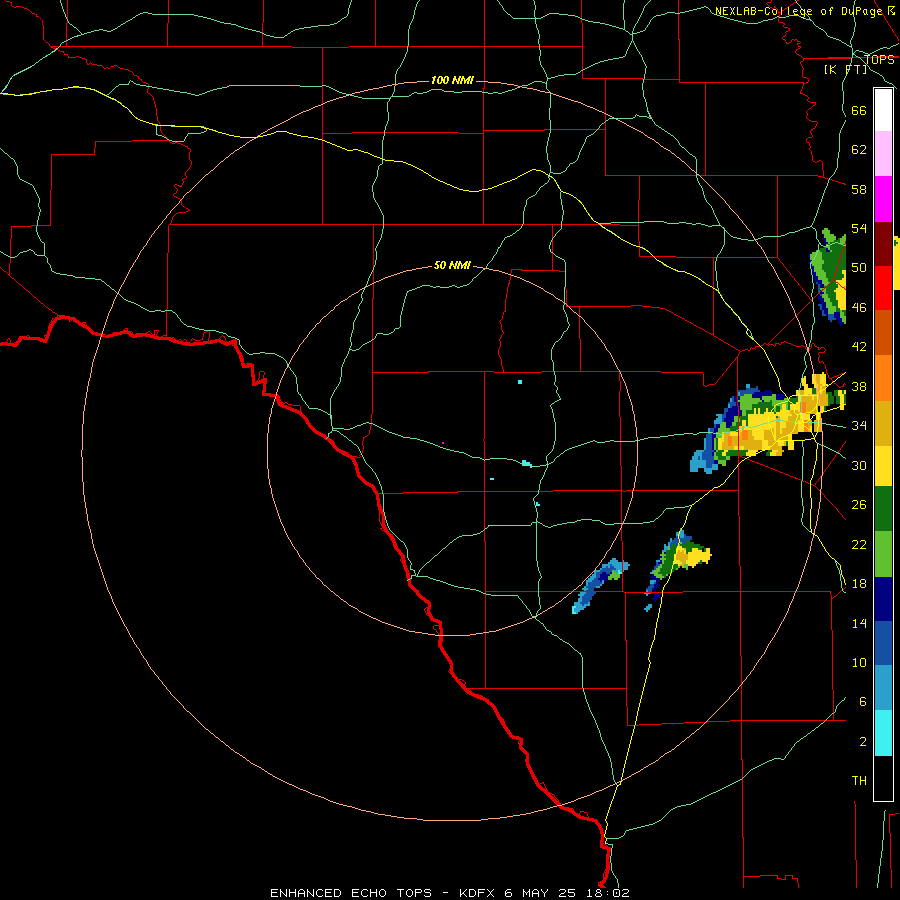Viewport: 900px width, 900px height.
Task: Click the '26' legend value
Action: point(859,505)
